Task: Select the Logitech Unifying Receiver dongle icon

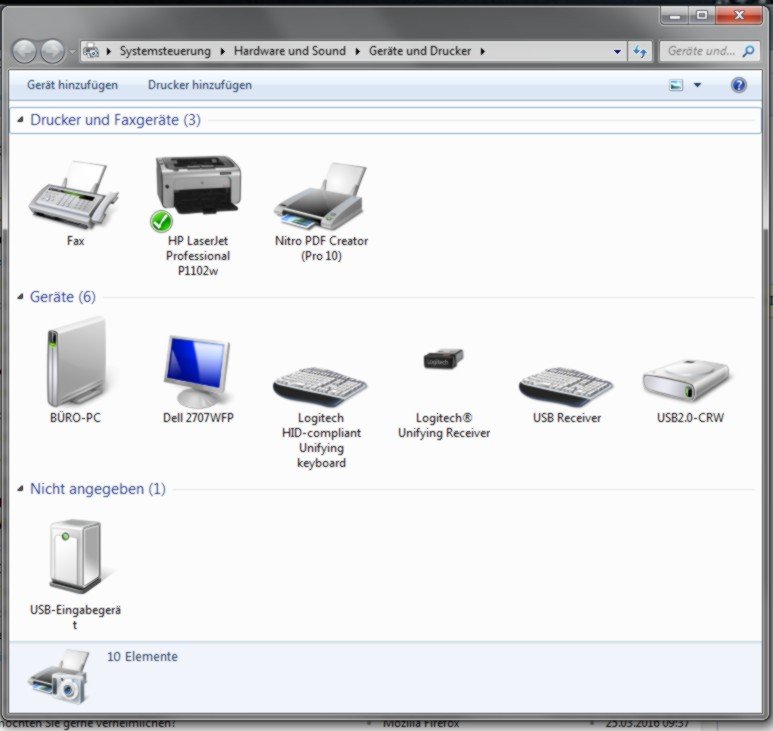Action: pos(443,358)
